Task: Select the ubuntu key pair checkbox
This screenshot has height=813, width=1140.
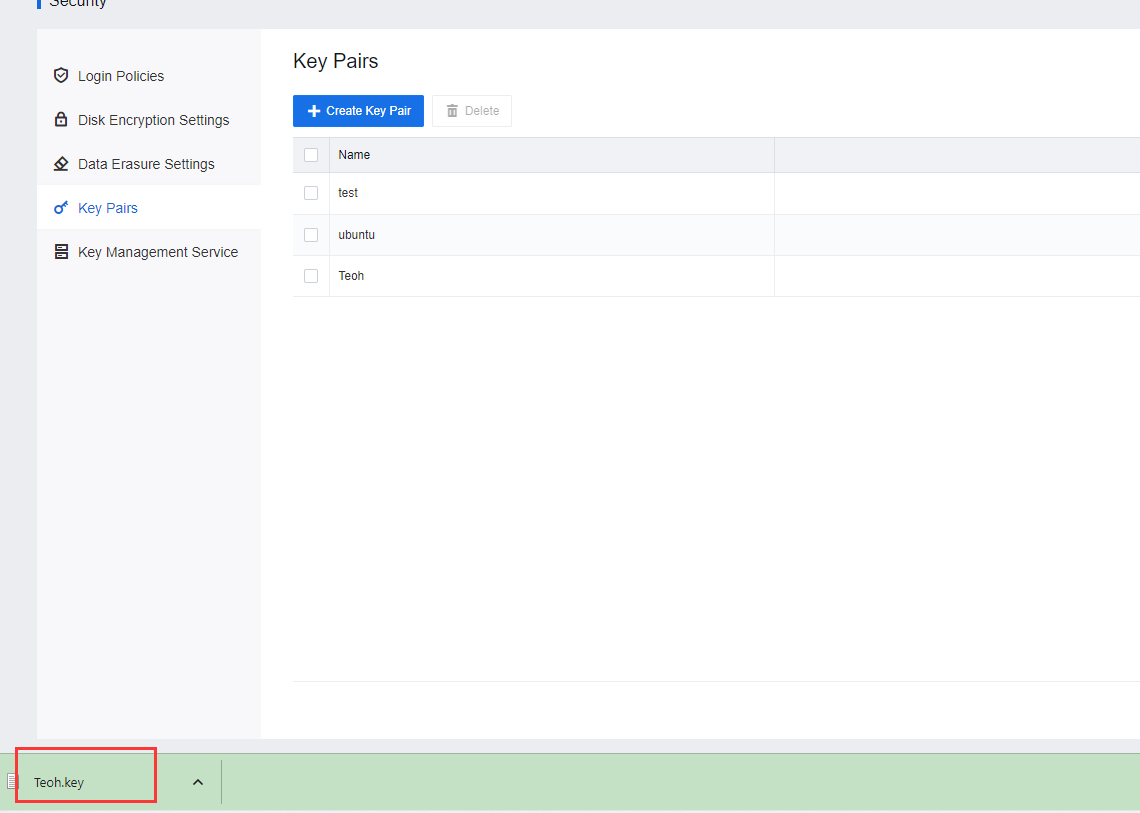Action: [x=311, y=235]
